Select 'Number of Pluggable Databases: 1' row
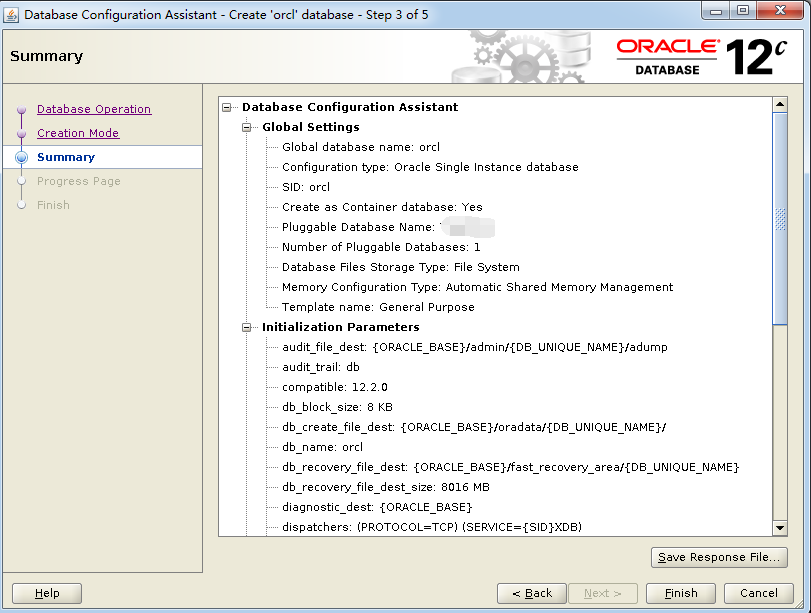811x613 pixels. click(x=381, y=247)
